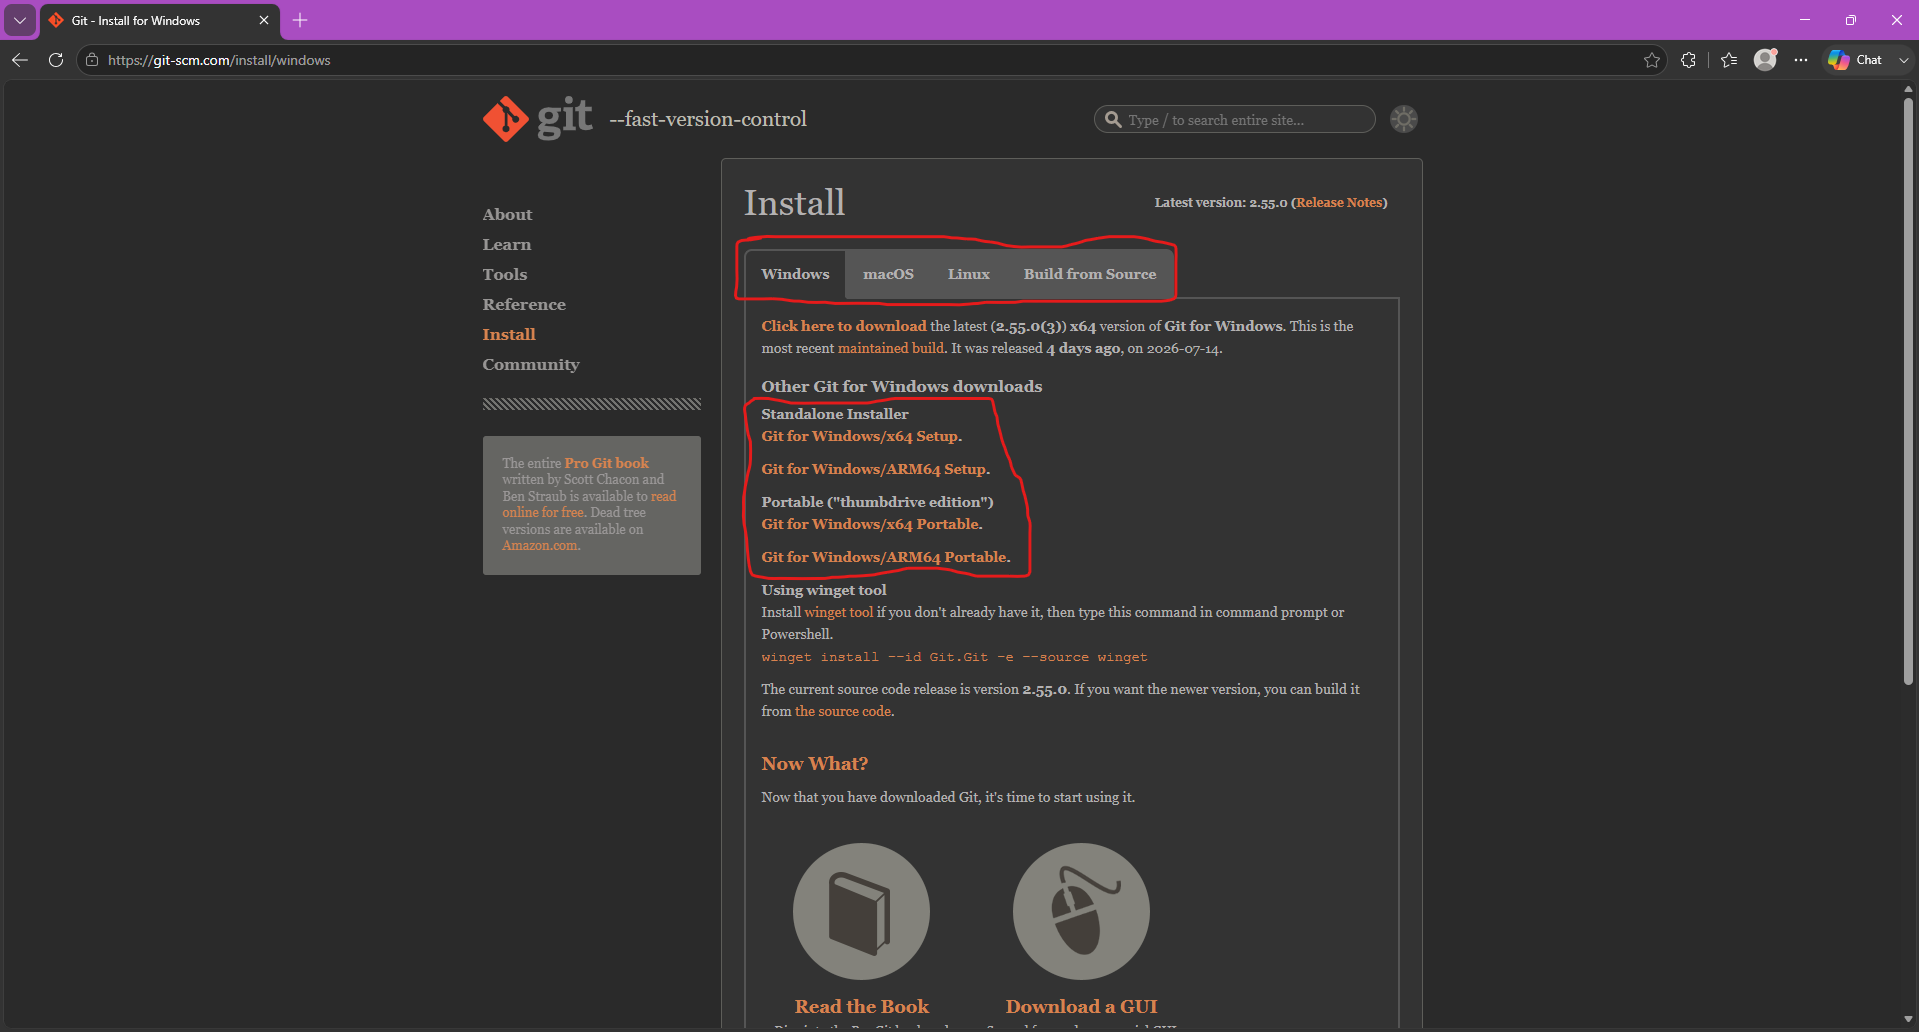Expand the chevron next to Chat
This screenshot has height=1032, width=1919.
coord(1903,60)
